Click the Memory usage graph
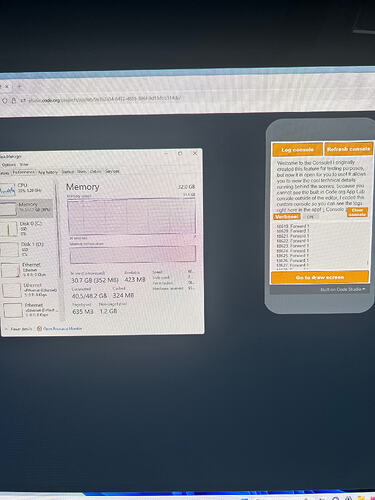 pos(131,216)
